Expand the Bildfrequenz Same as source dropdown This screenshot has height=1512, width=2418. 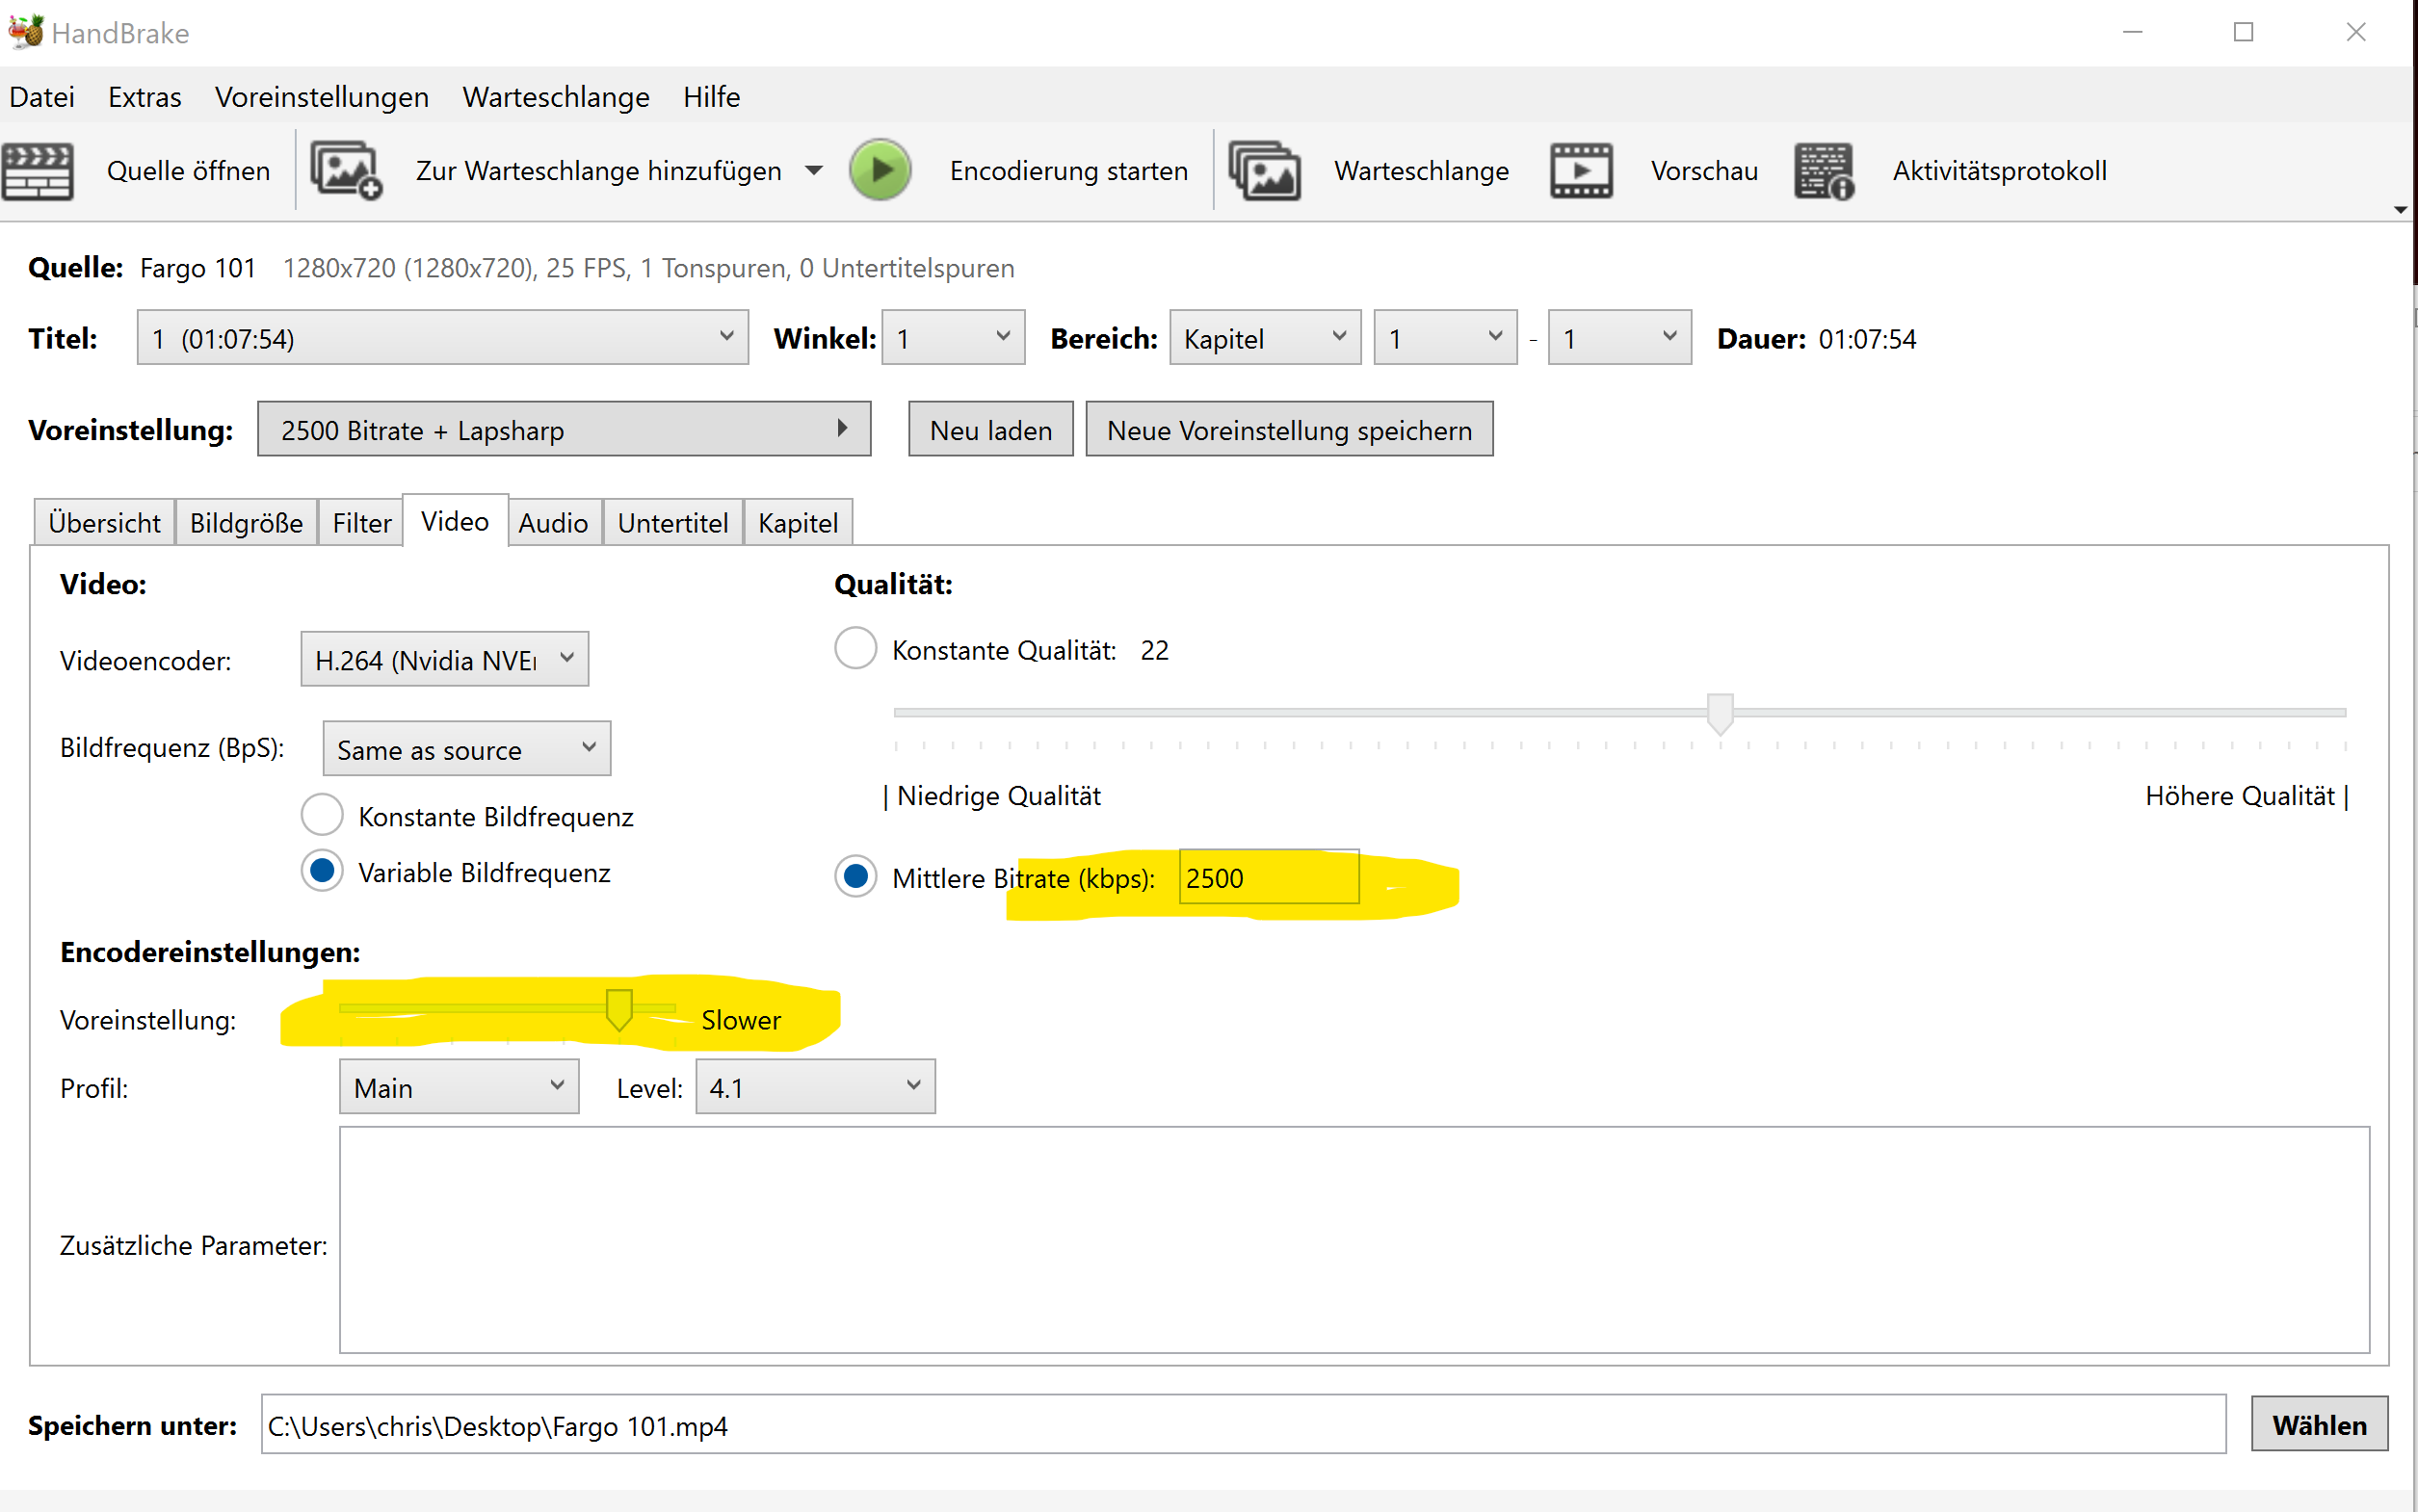pos(466,749)
